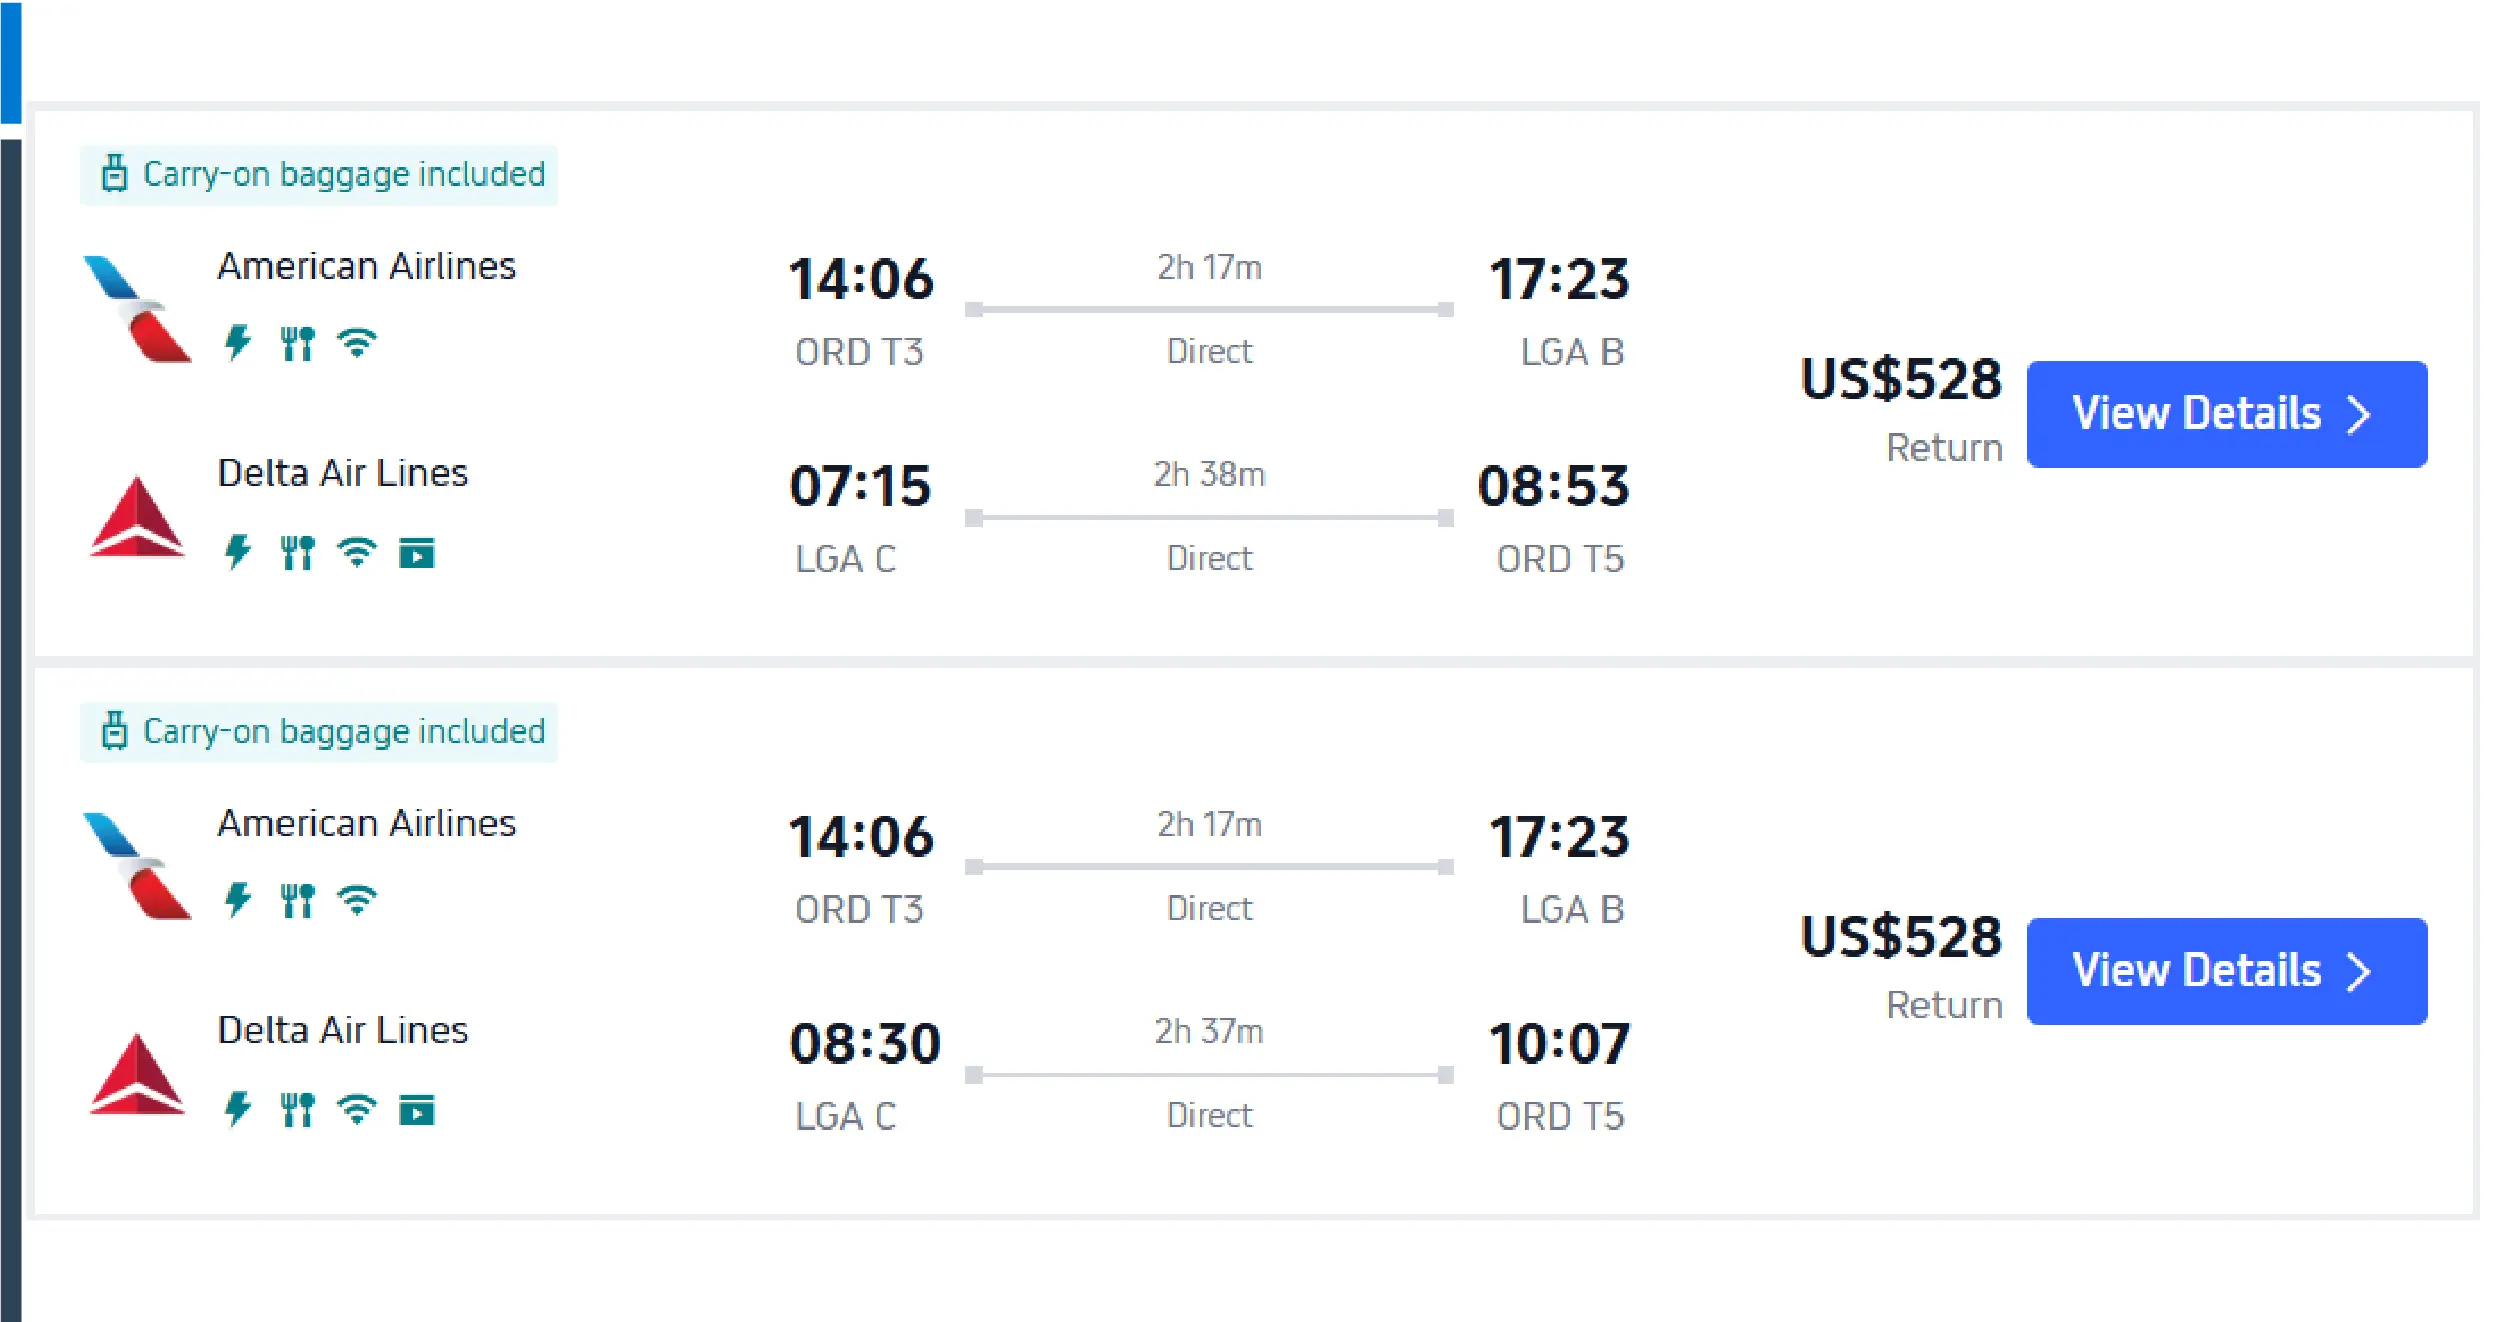This screenshot has width=2507, height=1322.
Task: Click the Wi-Fi icon on the 08:30 Delta flight
Action: point(357,1109)
